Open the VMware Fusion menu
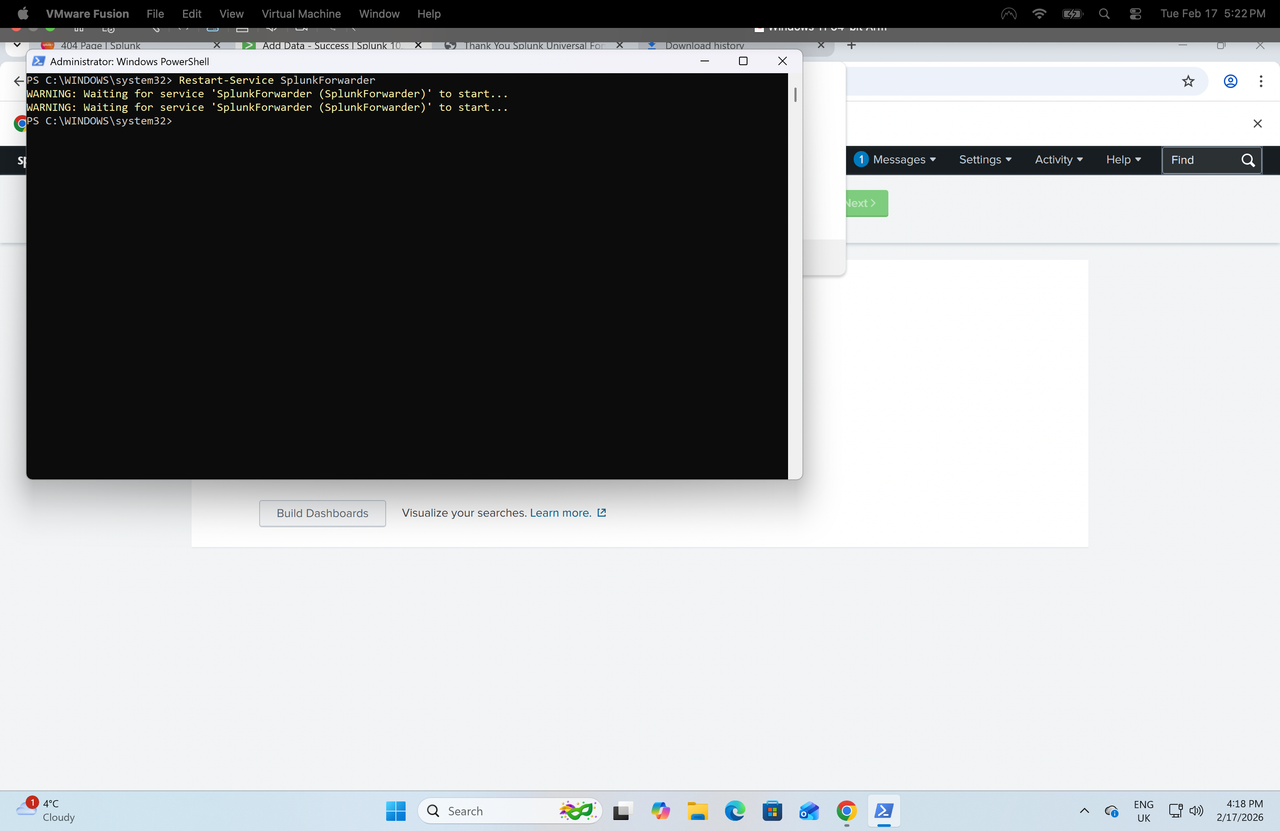Viewport: 1280px width, 831px height. click(x=87, y=14)
